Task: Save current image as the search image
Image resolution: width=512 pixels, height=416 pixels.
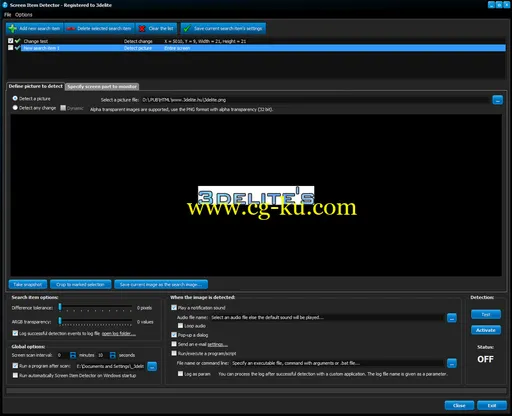Action: pyautogui.click(x=161, y=284)
